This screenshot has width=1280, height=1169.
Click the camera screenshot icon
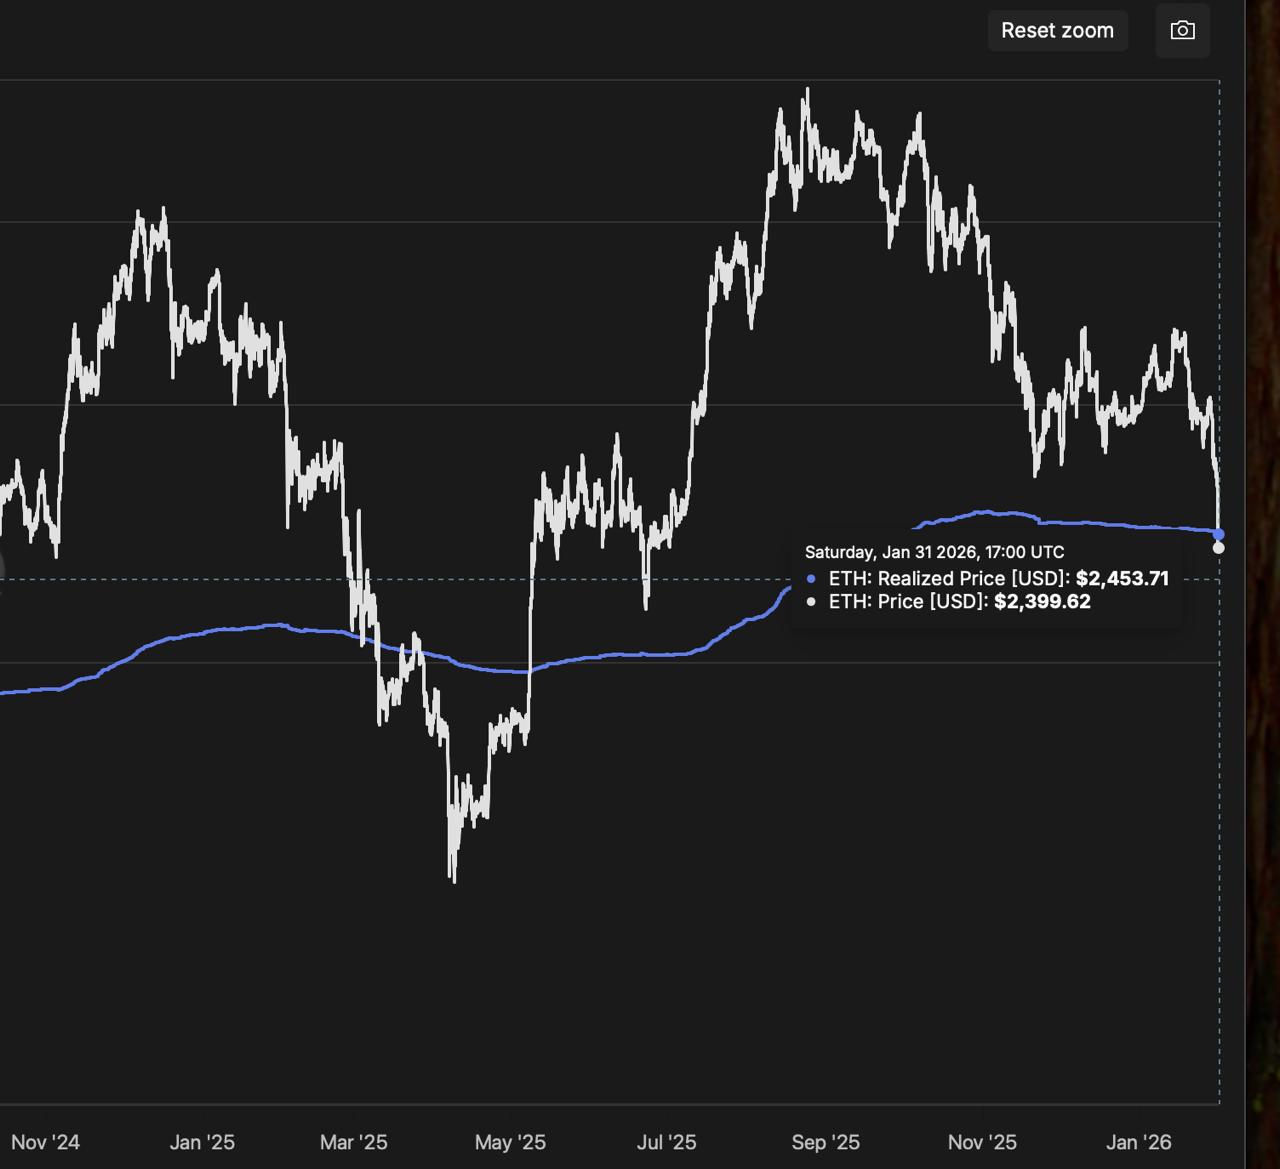(1182, 31)
